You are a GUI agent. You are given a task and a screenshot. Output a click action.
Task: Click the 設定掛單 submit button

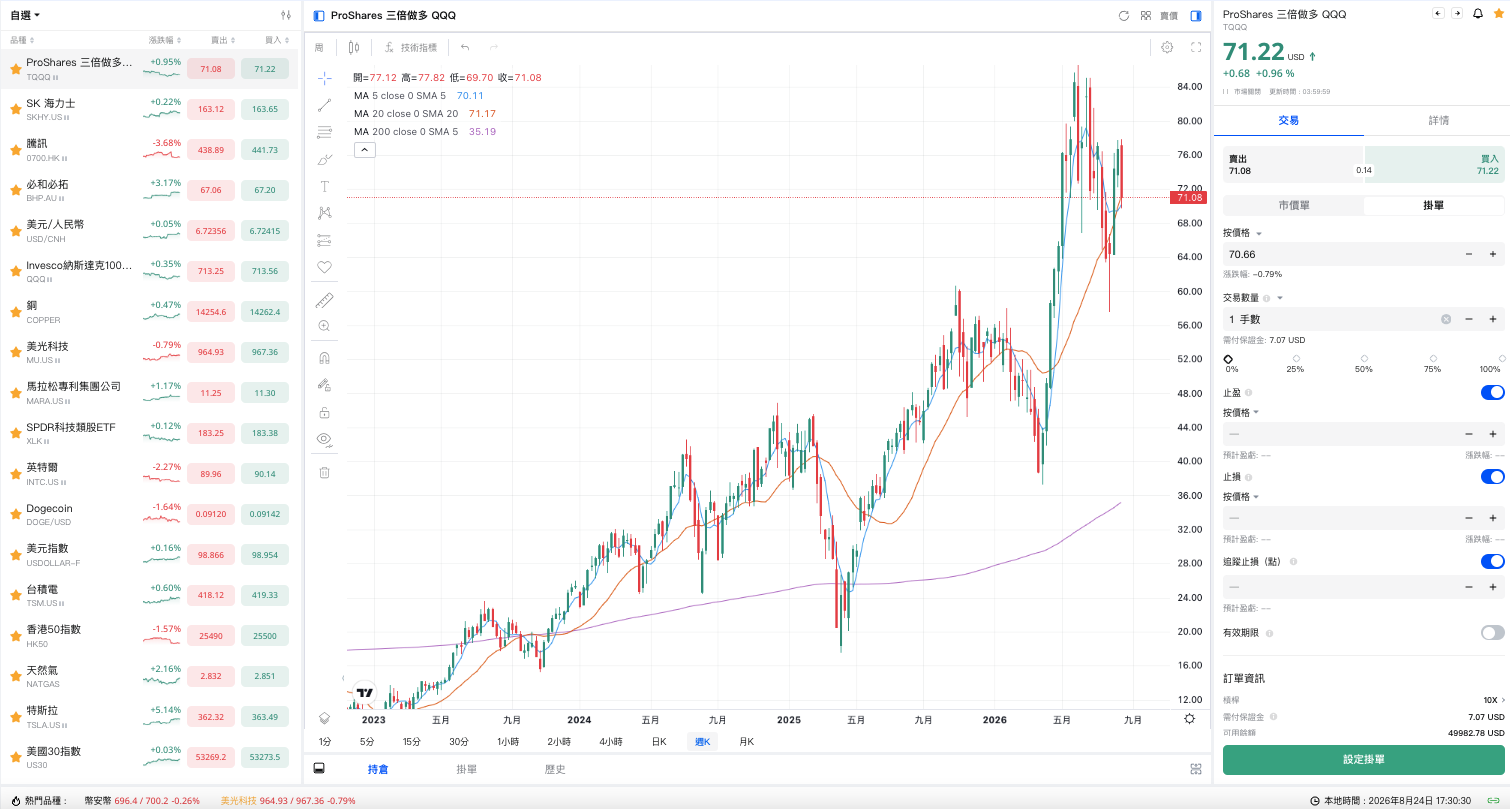pyautogui.click(x=1364, y=759)
